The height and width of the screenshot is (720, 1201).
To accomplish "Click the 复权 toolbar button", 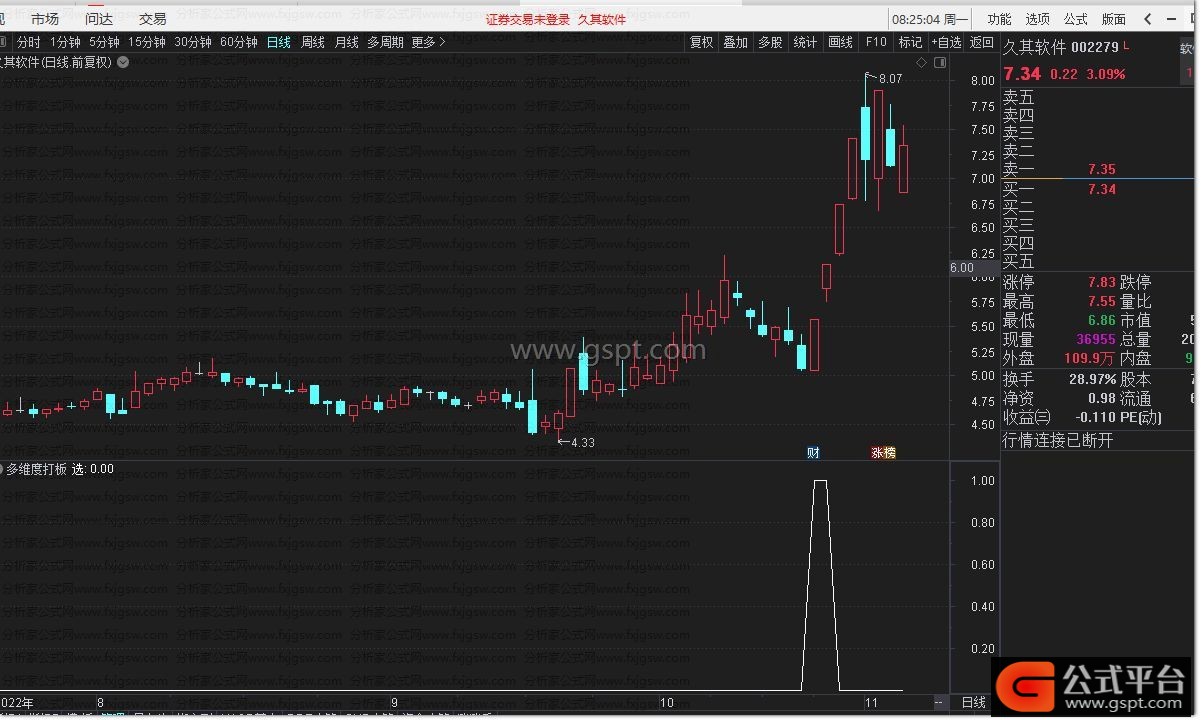I will click(x=702, y=42).
